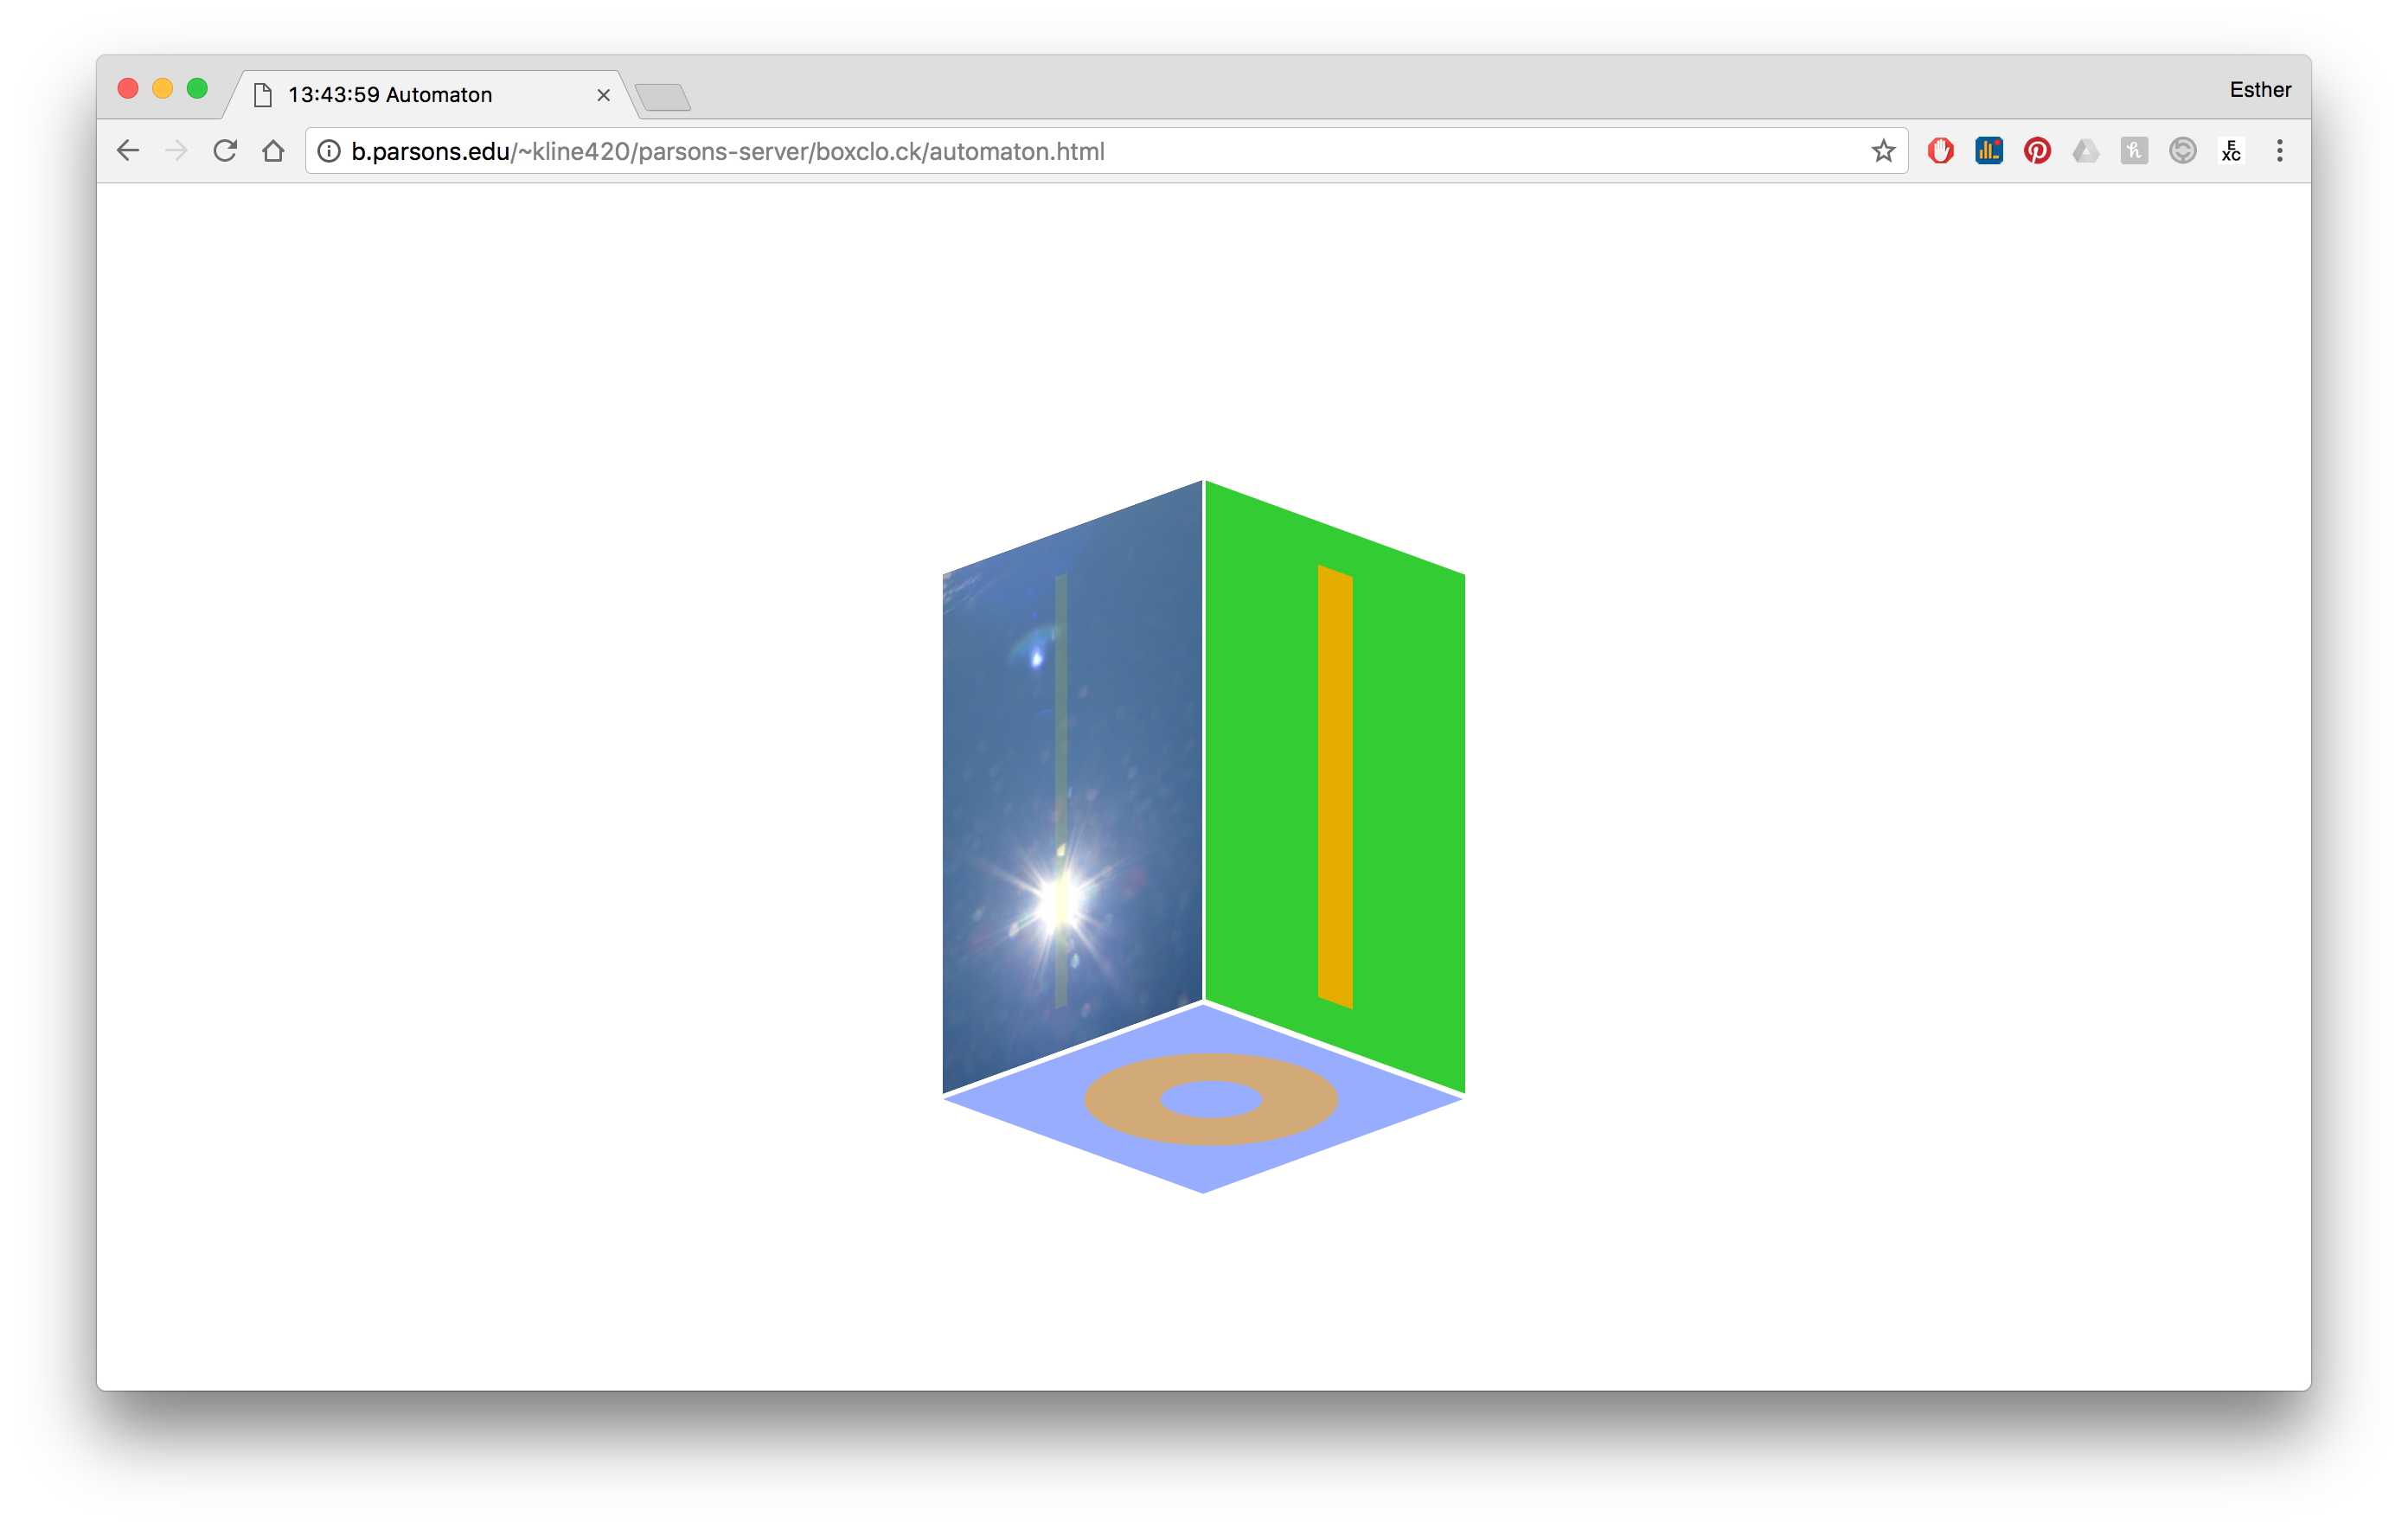Click the Pinterest save extension icon

click(2037, 151)
